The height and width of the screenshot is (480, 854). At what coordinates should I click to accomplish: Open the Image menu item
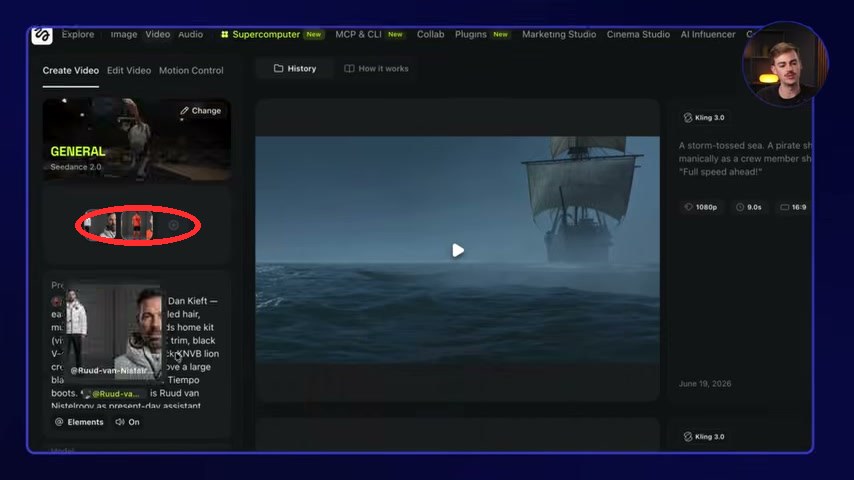(x=124, y=34)
